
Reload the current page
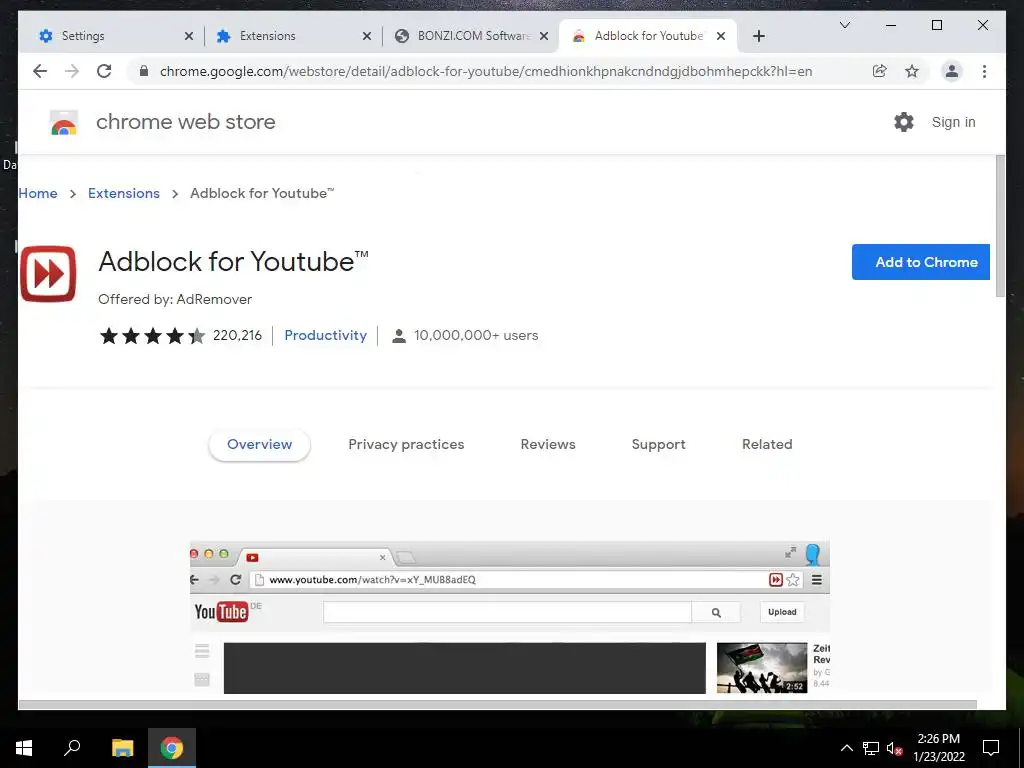(104, 71)
